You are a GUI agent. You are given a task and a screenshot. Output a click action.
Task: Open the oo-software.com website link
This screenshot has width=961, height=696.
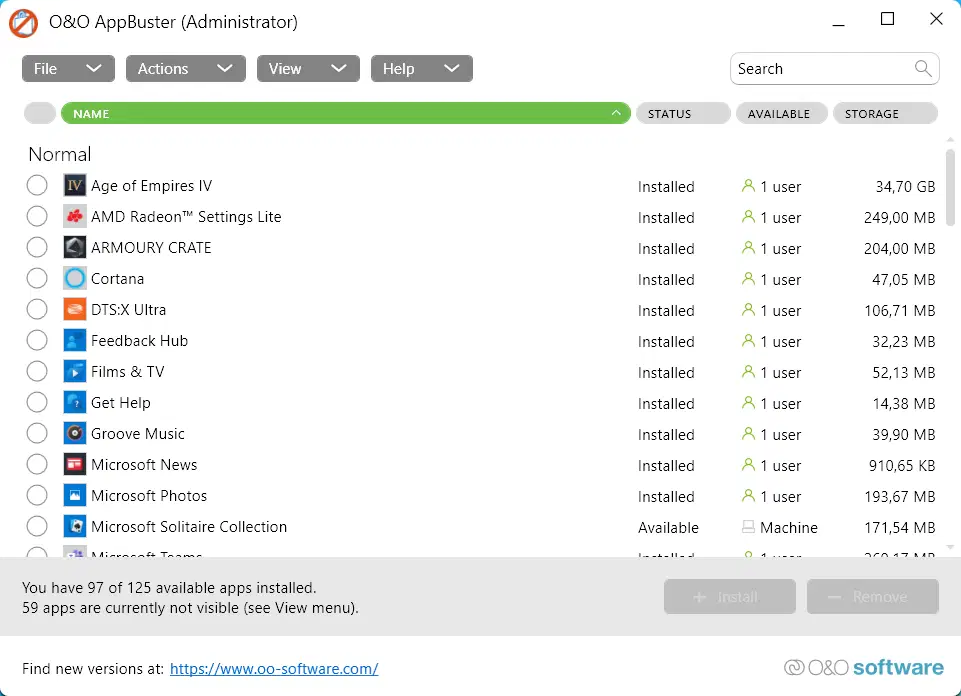click(274, 669)
